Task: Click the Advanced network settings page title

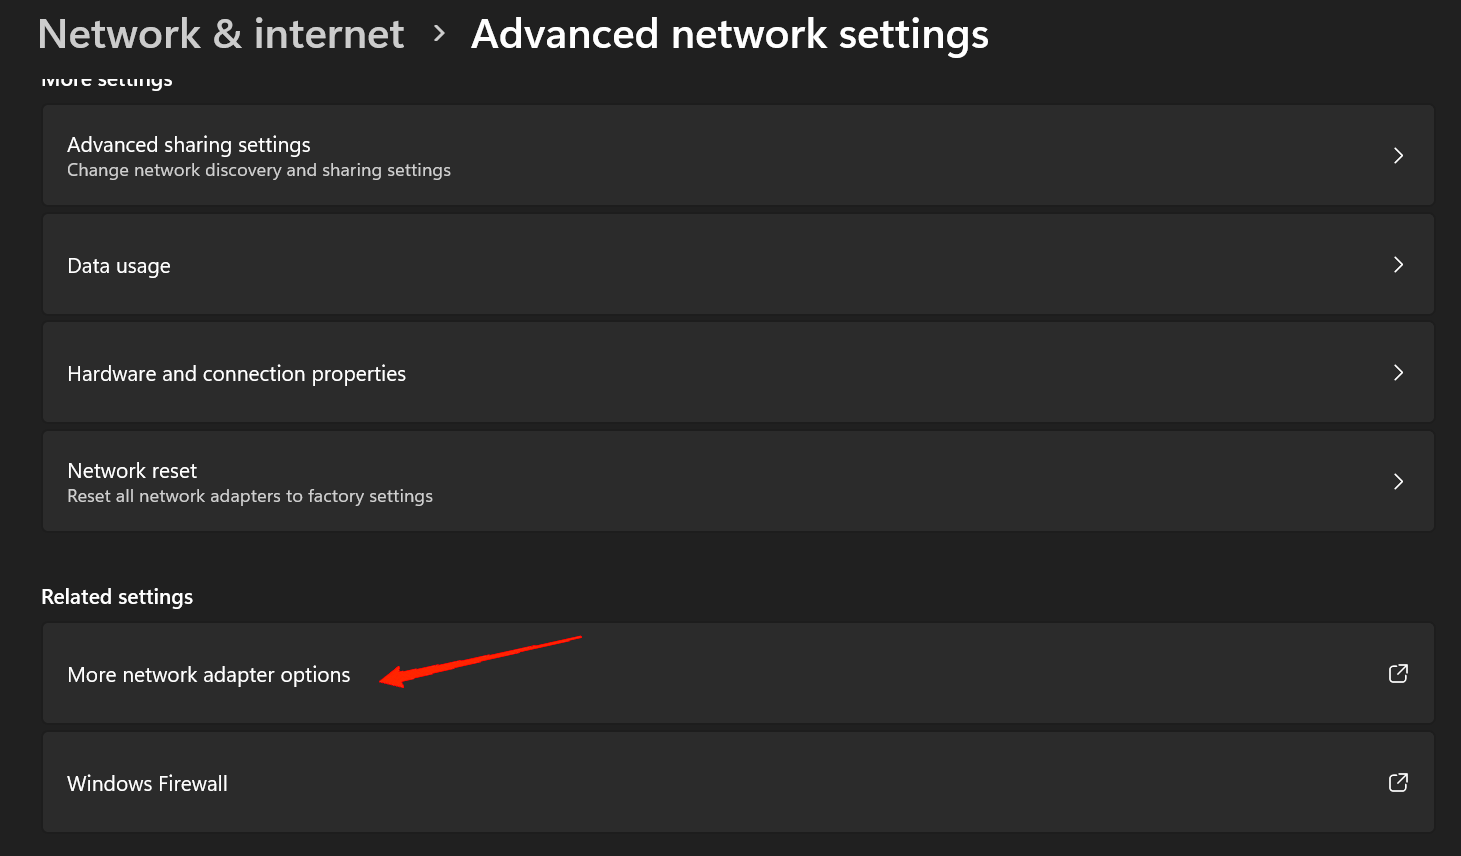Action: click(x=729, y=34)
